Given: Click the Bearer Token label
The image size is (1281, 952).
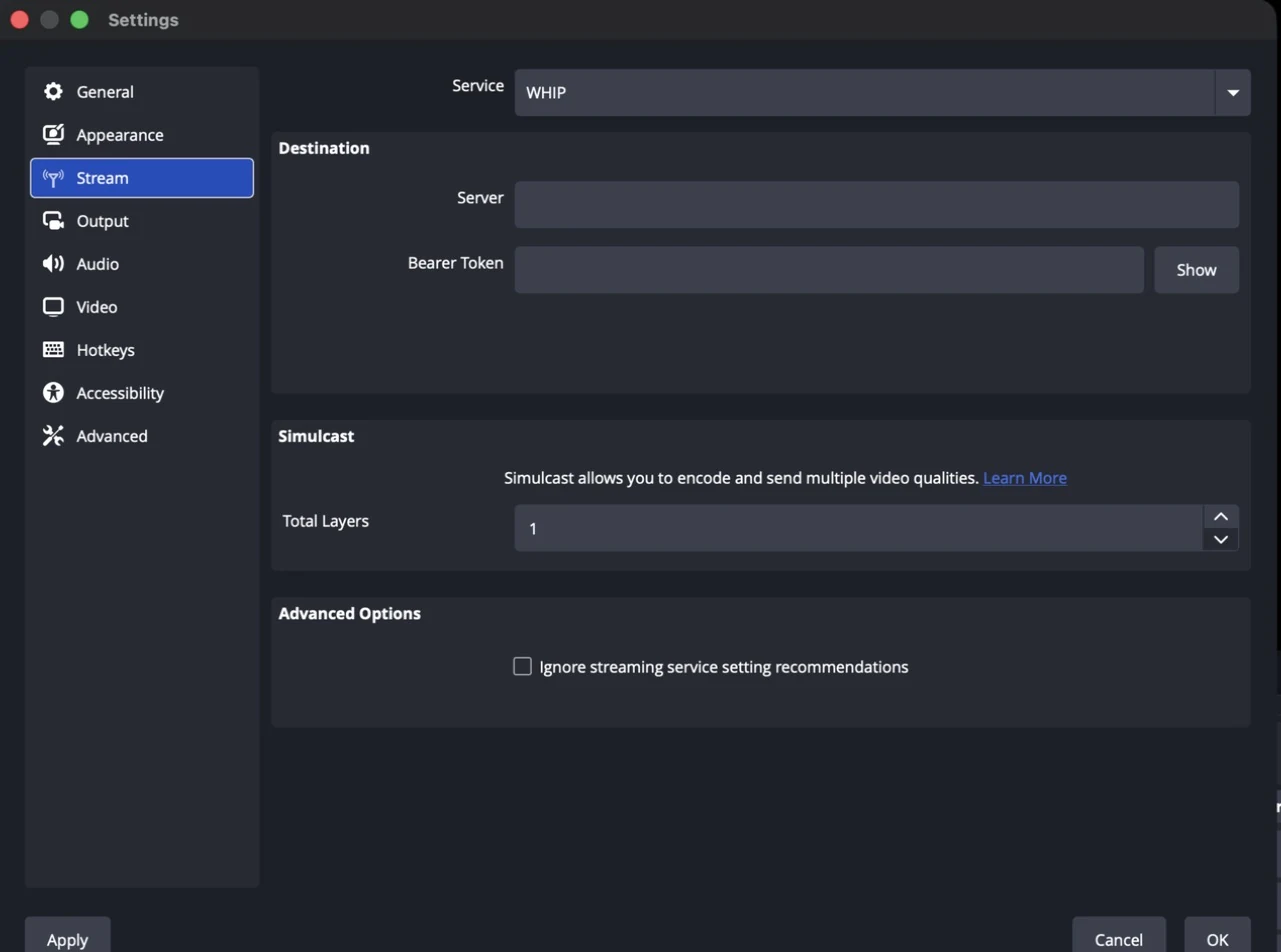Looking at the screenshot, I should pos(456,263).
